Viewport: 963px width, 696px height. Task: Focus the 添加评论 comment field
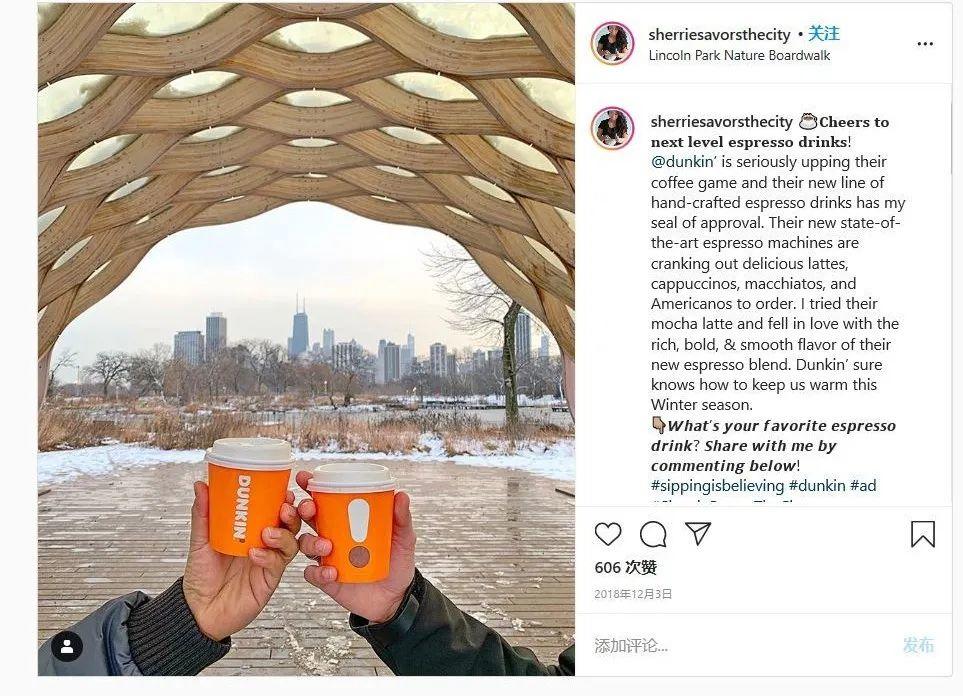737,645
